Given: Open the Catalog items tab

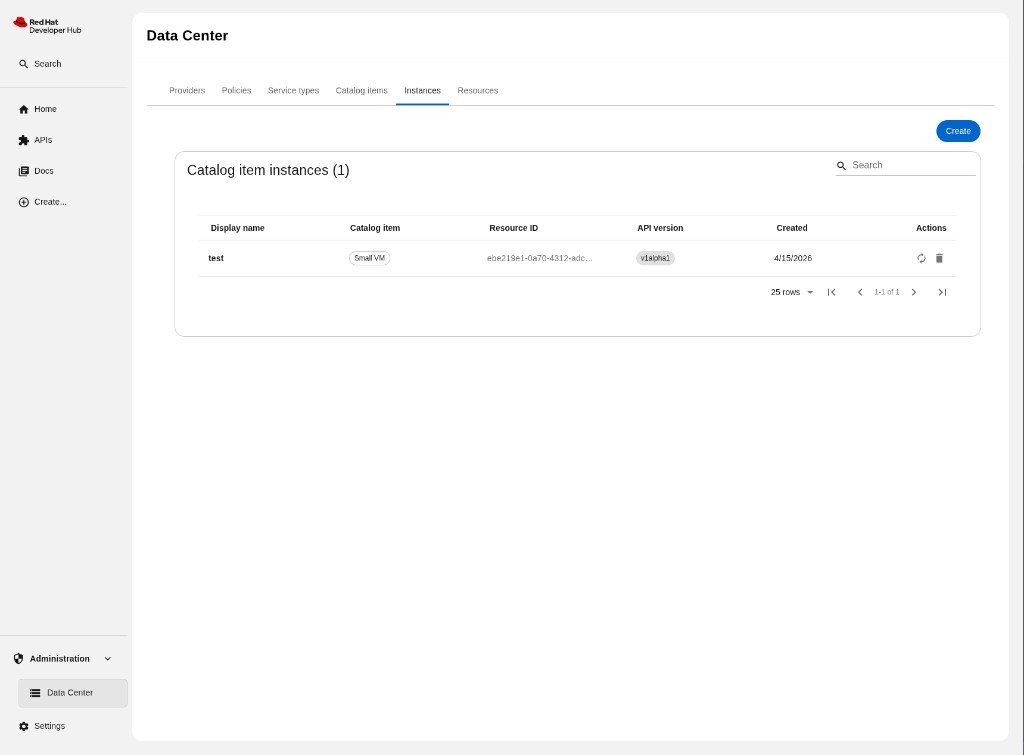Looking at the screenshot, I should coord(361,91).
